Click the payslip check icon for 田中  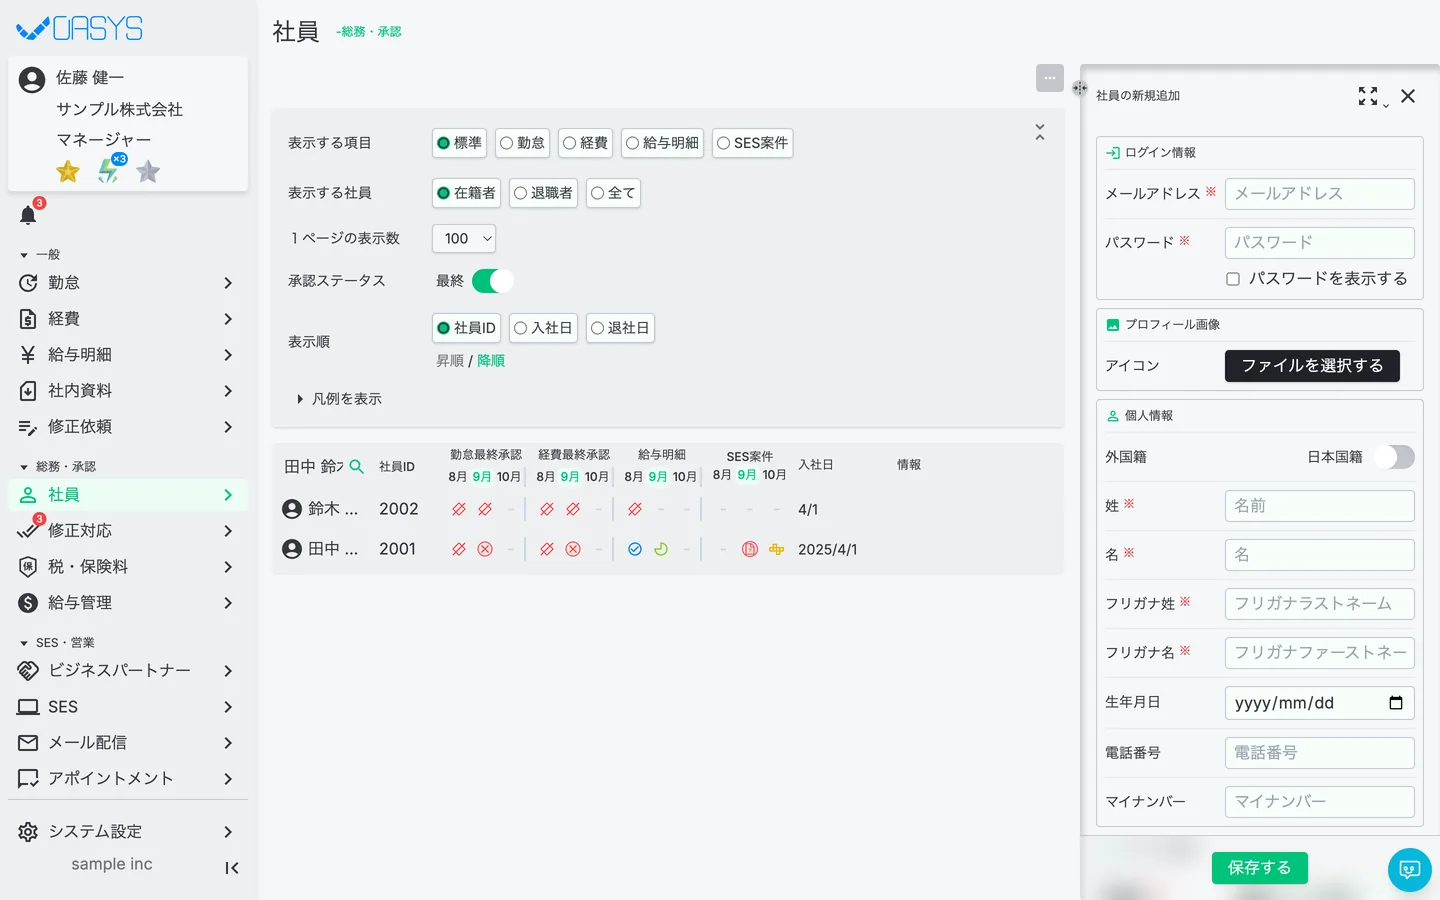click(x=635, y=549)
